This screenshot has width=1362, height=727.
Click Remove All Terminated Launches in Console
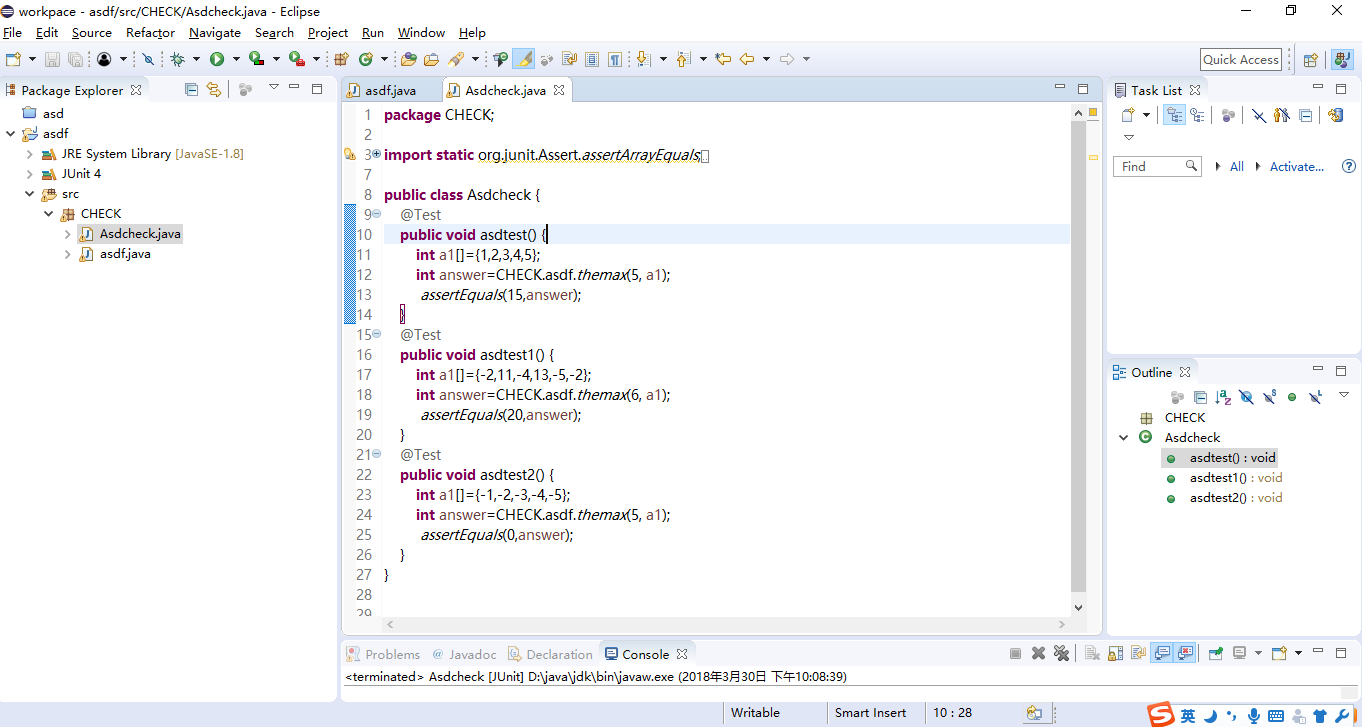click(x=1061, y=653)
